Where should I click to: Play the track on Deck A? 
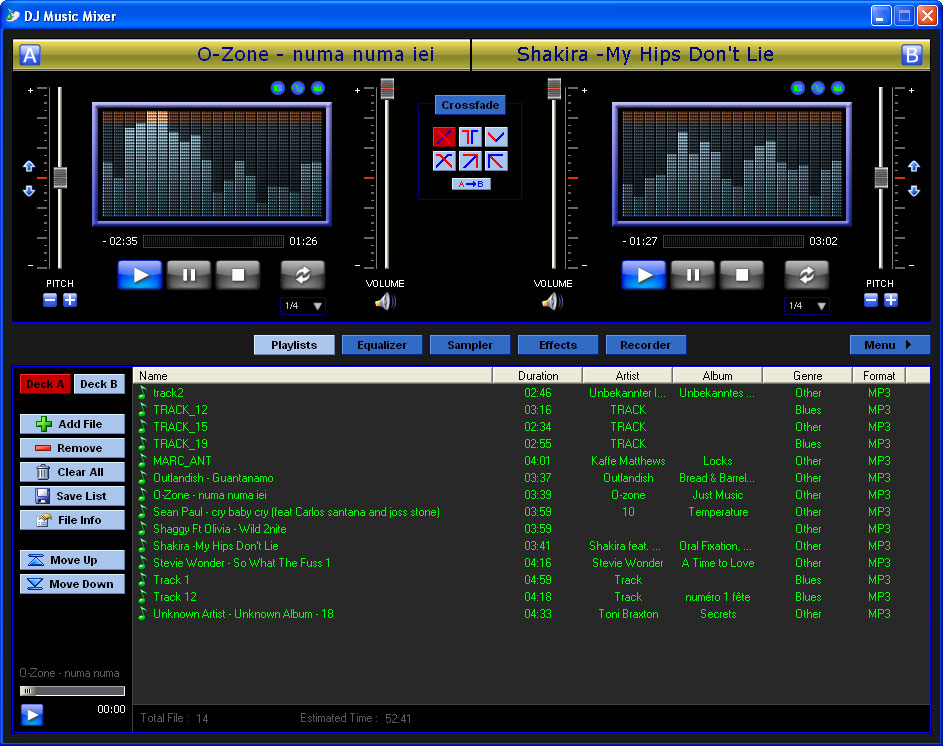pyautogui.click(x=140, y=275)
